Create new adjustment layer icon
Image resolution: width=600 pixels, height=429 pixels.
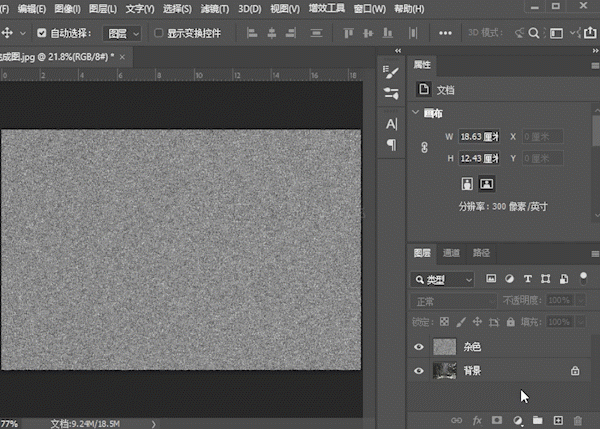point(518,421)
